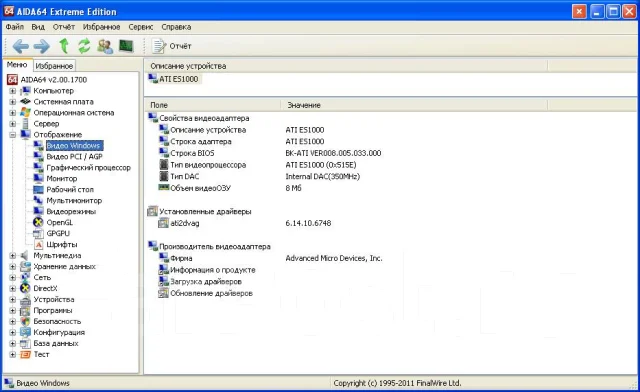Click the Безопасность shield icon
The width and height of the screenshot is (640, 392).
point(25,322)
